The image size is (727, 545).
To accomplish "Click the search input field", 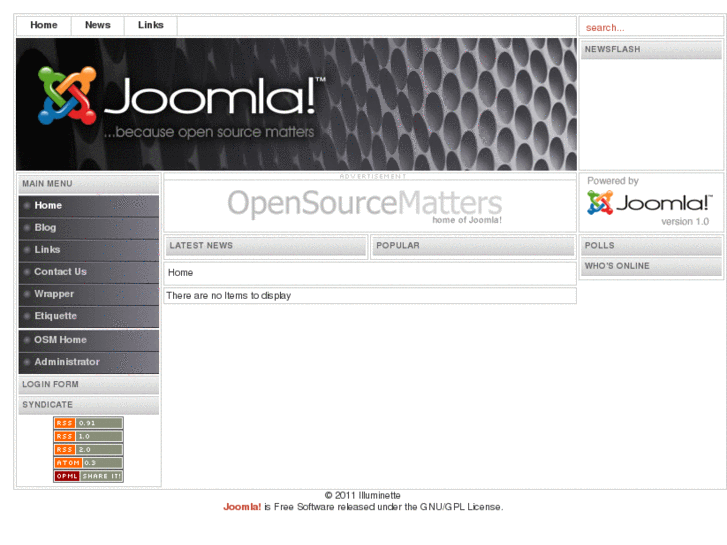I will click(x=651, y=28).
